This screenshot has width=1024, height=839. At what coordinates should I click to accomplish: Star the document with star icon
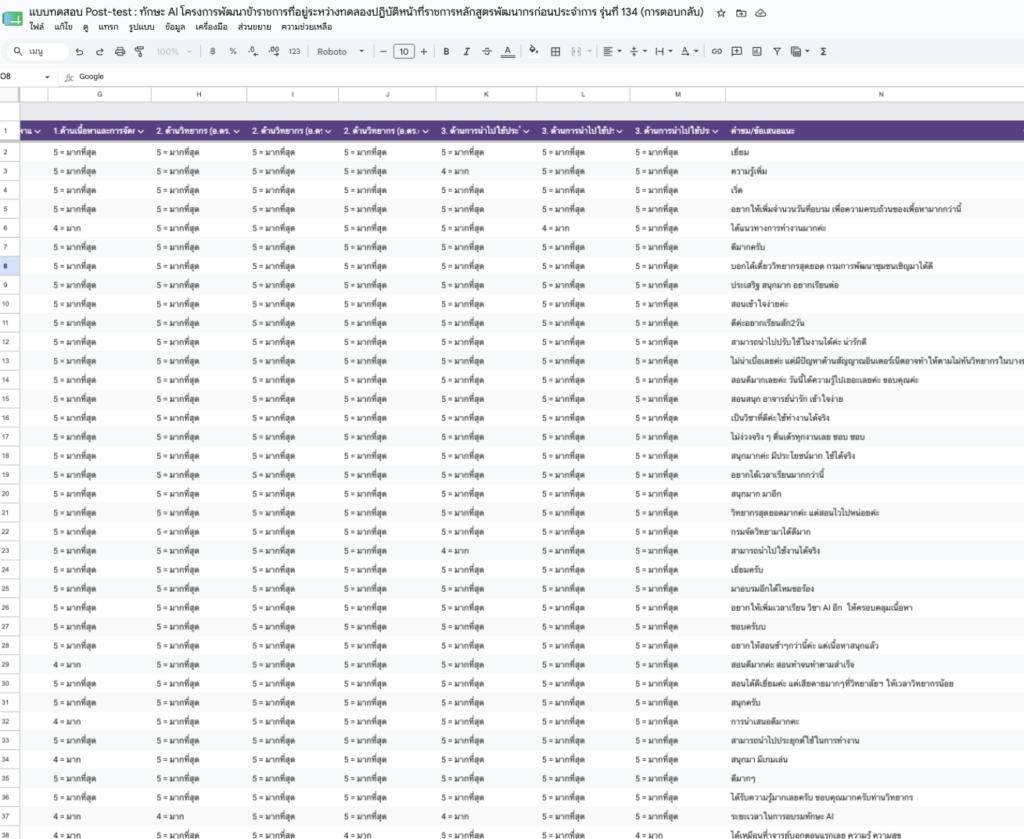(x=721, y=13)
